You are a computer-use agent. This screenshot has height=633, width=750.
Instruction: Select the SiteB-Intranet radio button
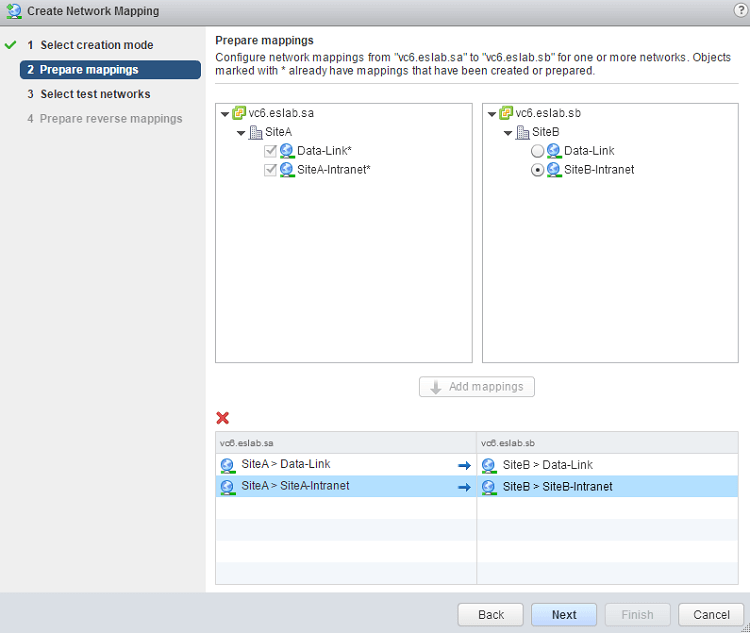click(x=538, y=170)
